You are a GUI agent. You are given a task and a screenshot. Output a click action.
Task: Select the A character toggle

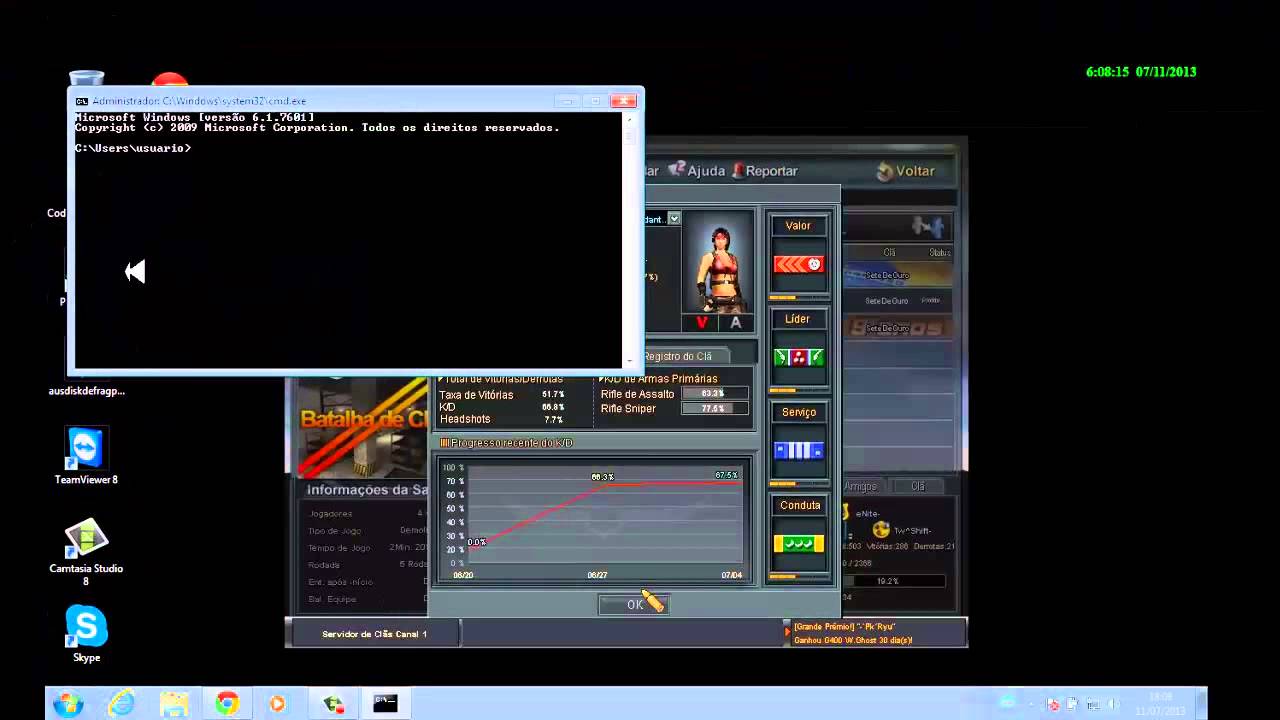click(736, 322)
